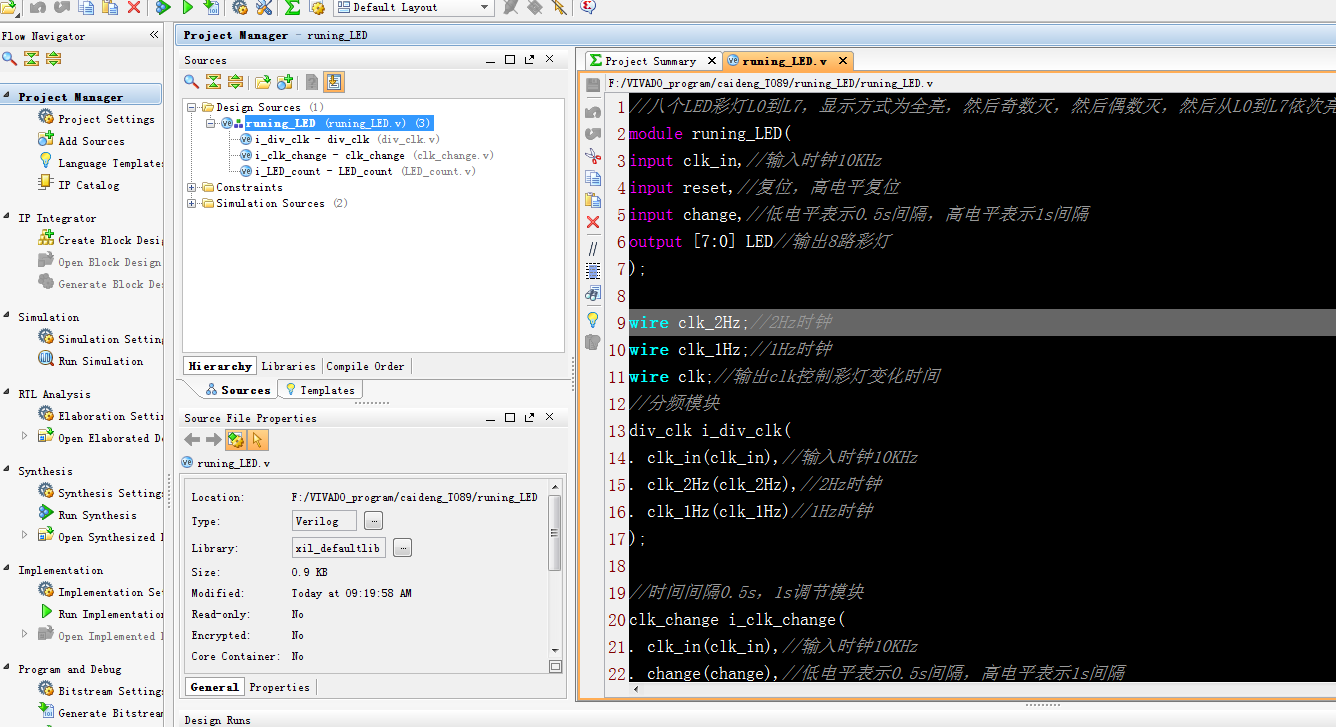Image resolution: width=1336 pixels, height=727 pixels.
Task: Click the search icon in Sources panel
Action: coord(191,82)
